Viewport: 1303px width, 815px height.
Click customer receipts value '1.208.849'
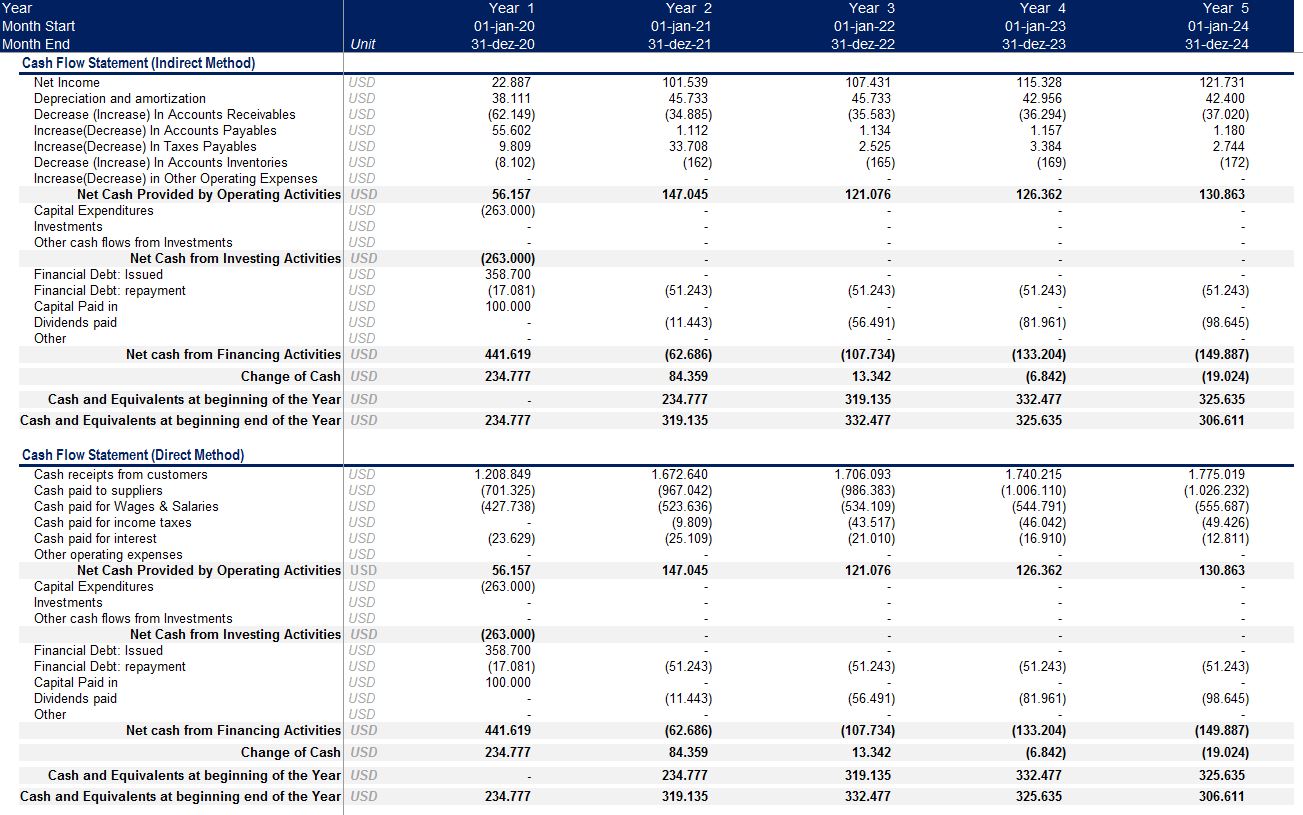click(x=503, y=474)
